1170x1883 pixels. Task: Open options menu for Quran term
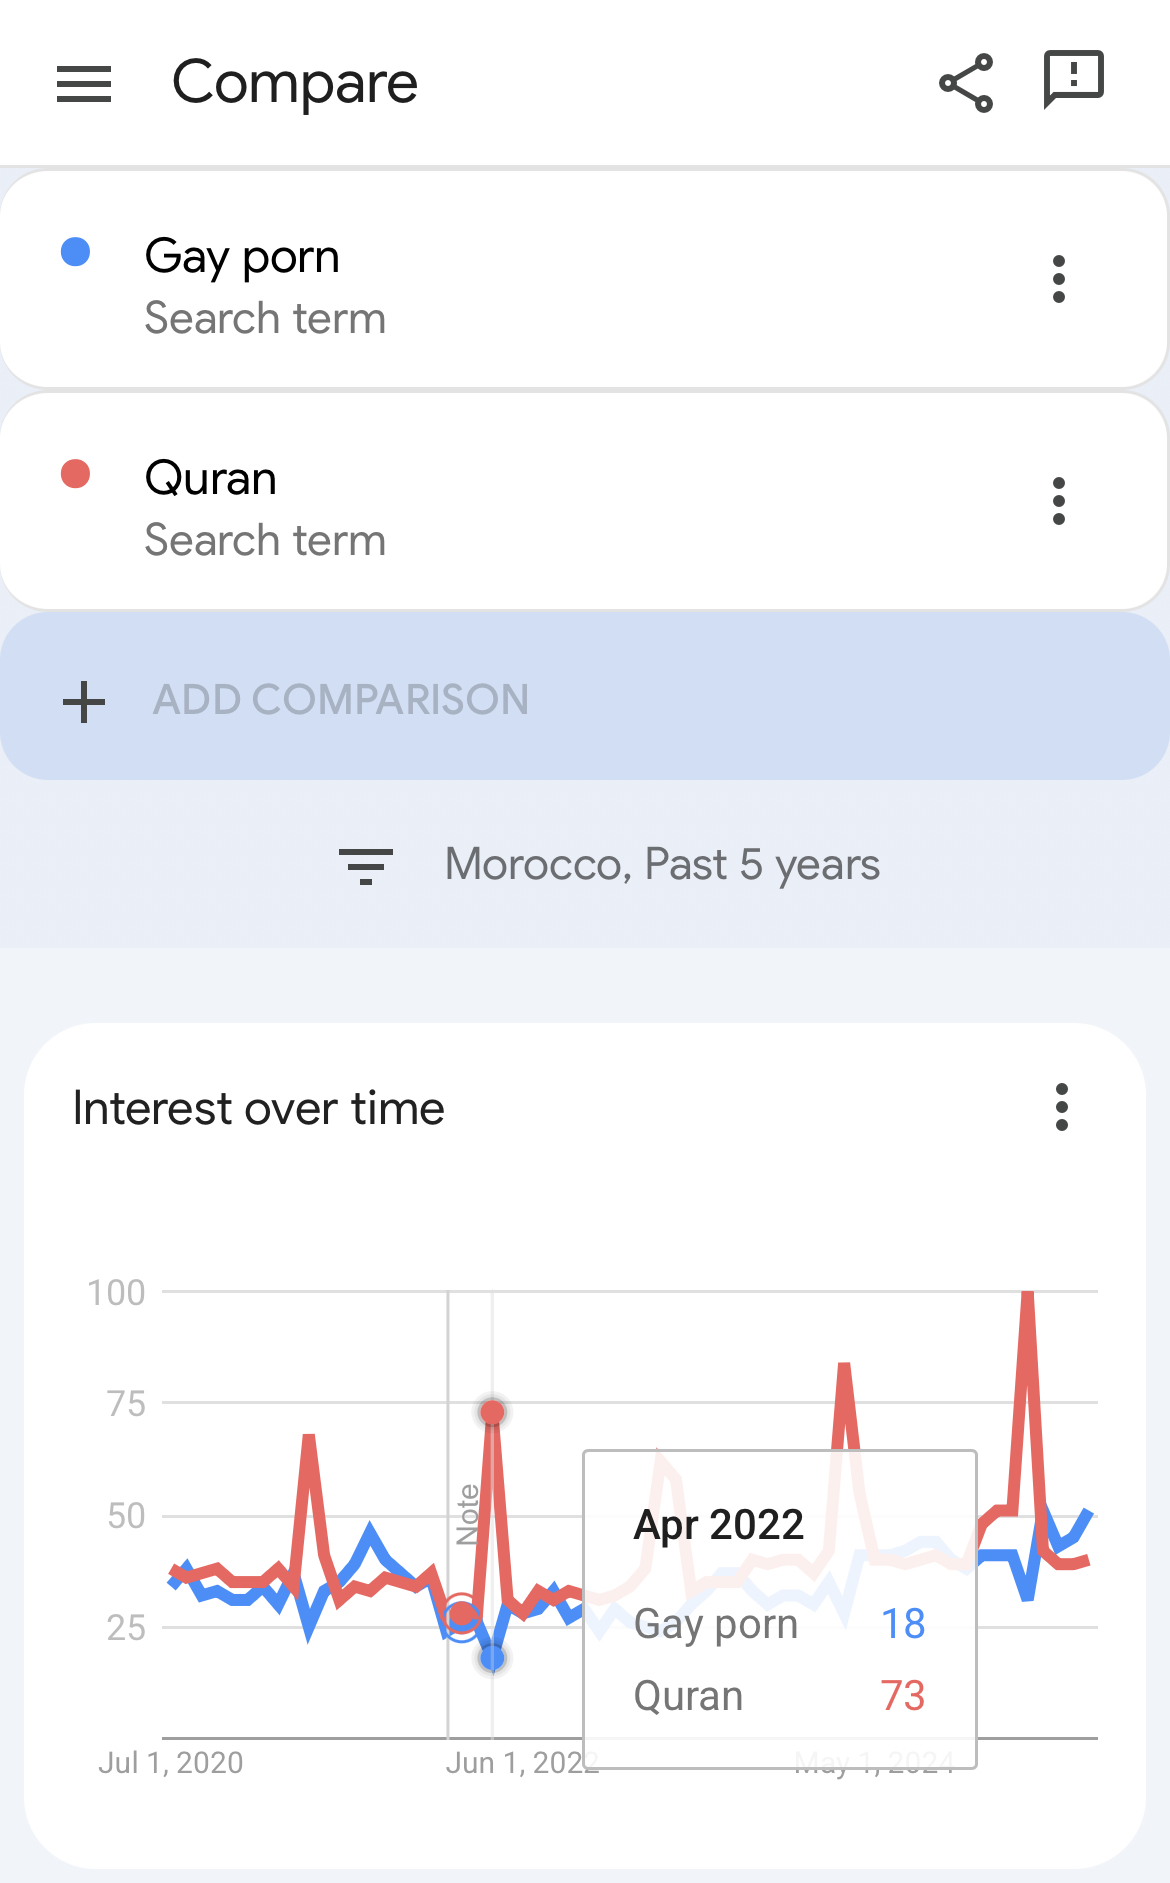[1059, 501]
